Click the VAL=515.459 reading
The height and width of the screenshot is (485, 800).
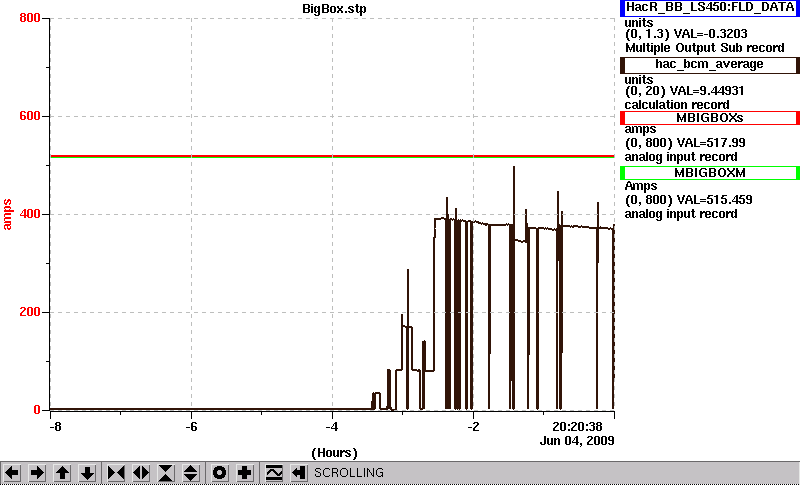click(x=713, y=200)
